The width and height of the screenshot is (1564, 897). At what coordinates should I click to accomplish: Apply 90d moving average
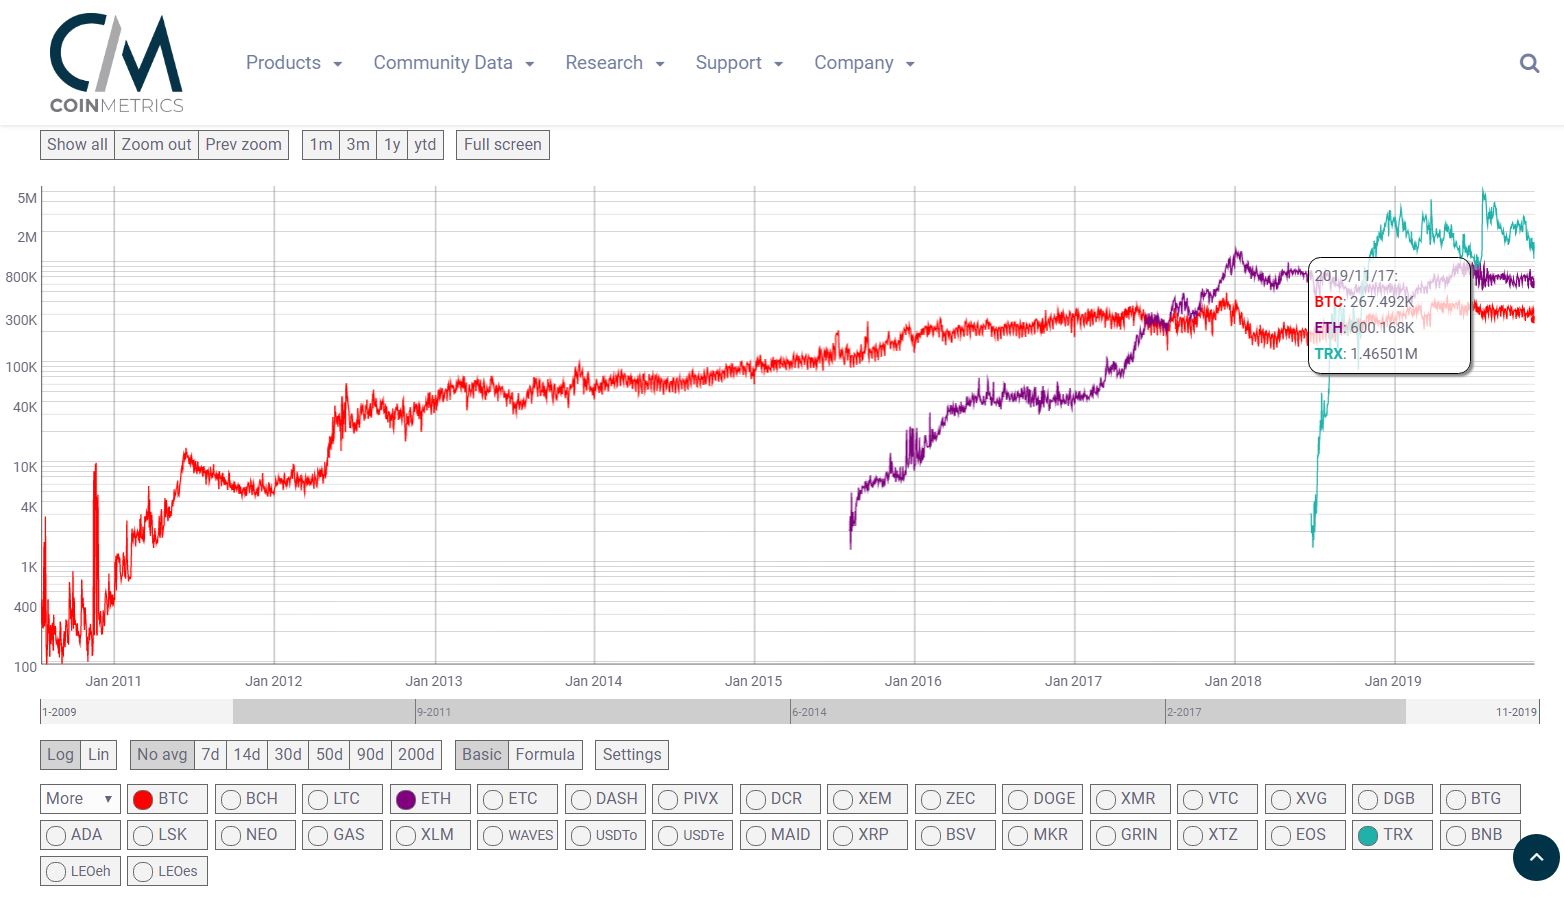[x=370, y=754]
